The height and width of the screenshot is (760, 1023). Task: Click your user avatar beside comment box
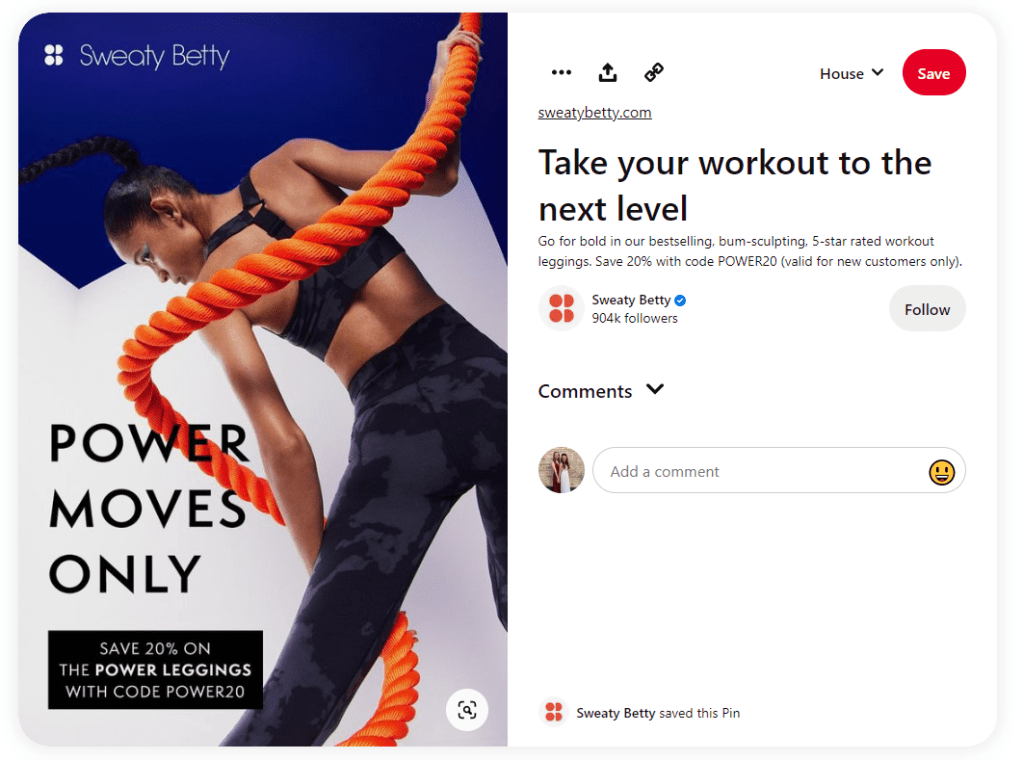coord(561,470)
